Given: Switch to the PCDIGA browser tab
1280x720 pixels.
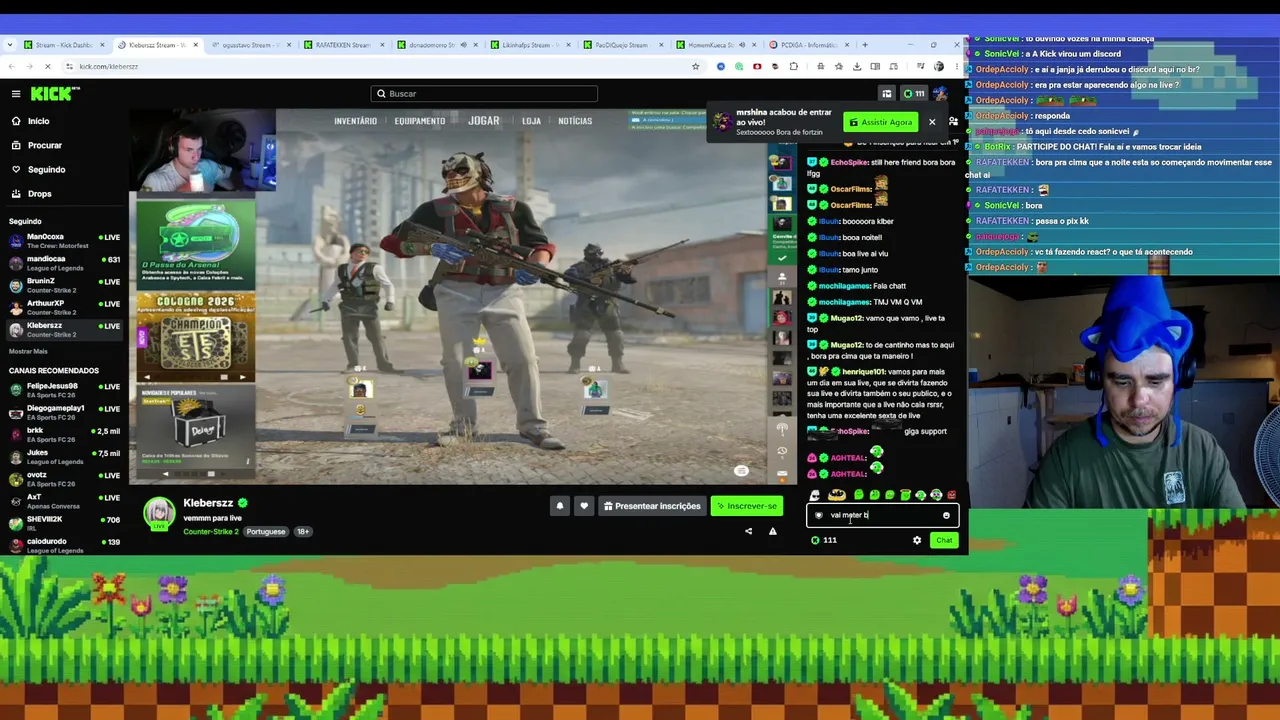Looking at the screenshot, I should tap(807, 45).
